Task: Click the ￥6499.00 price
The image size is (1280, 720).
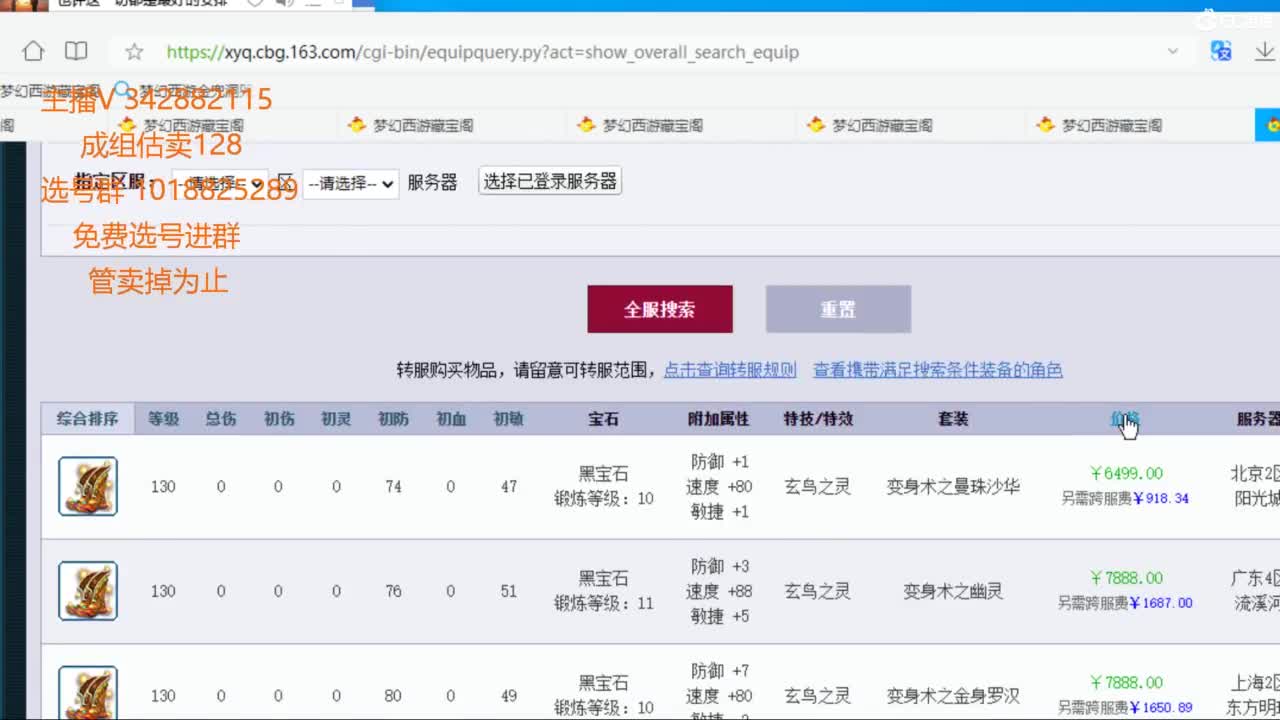Action: (1126, 473)
